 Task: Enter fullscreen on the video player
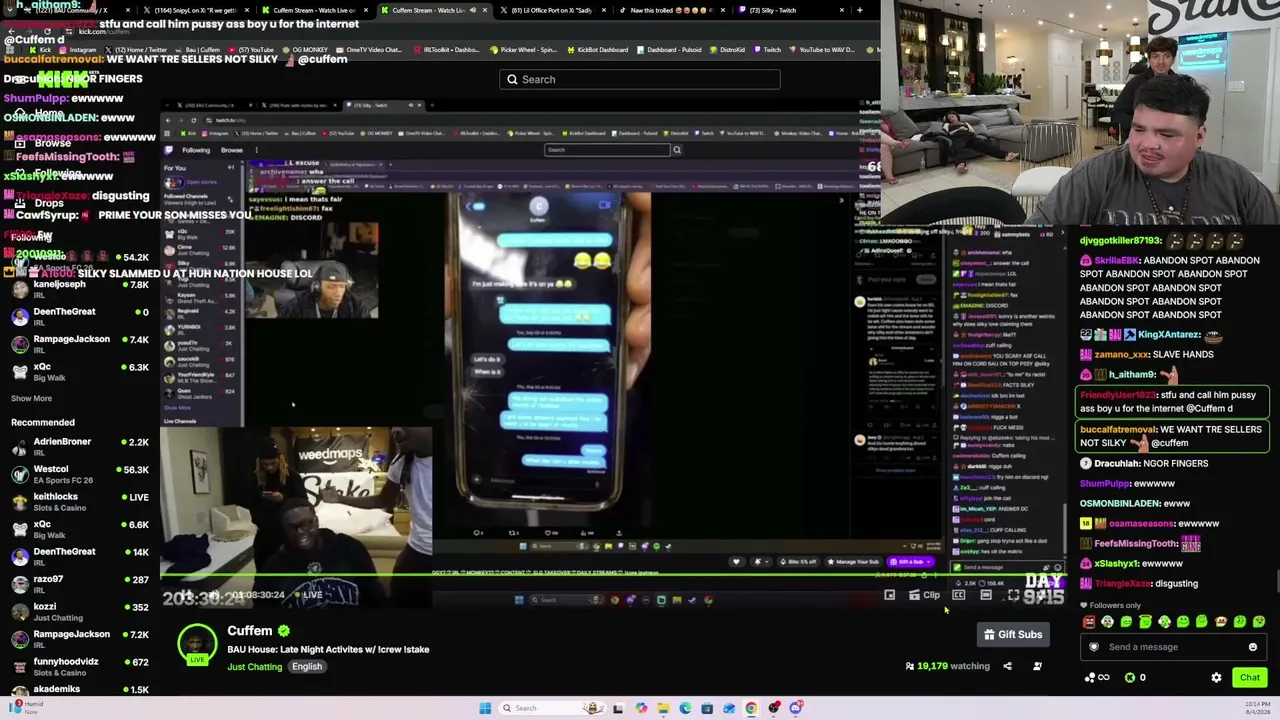click(x=1013, y=595)
